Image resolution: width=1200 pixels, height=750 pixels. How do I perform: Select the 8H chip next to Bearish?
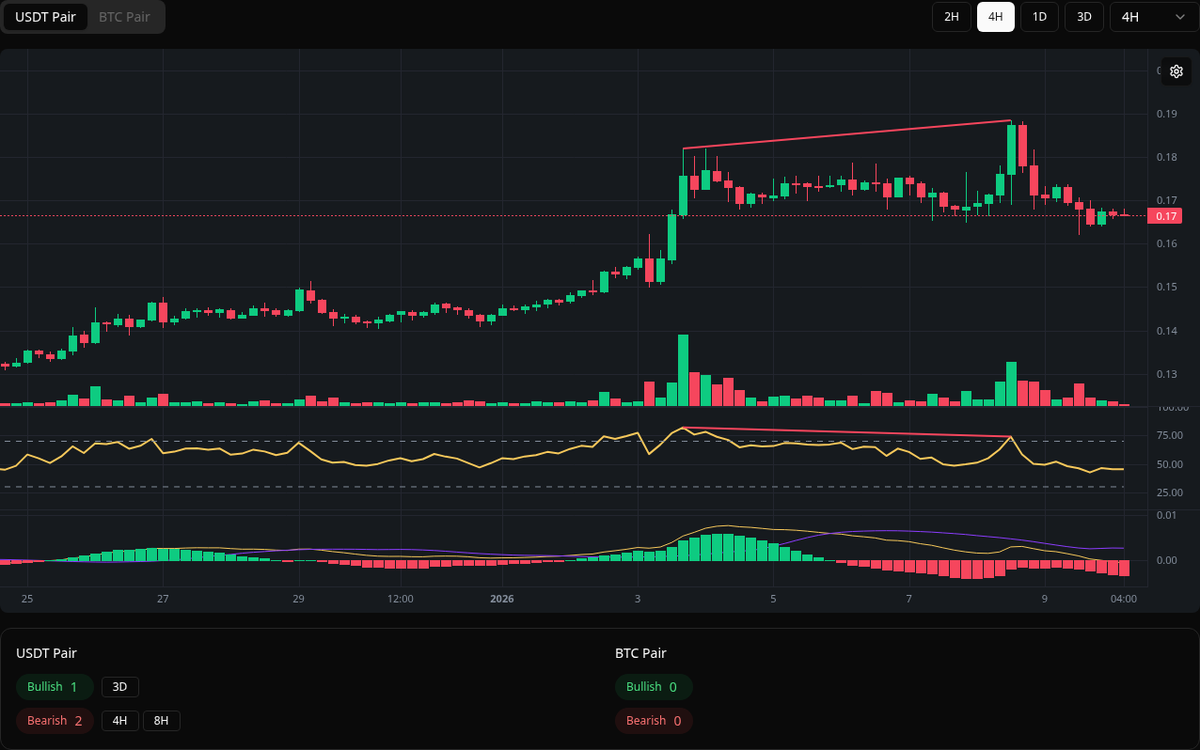point(160,720)
